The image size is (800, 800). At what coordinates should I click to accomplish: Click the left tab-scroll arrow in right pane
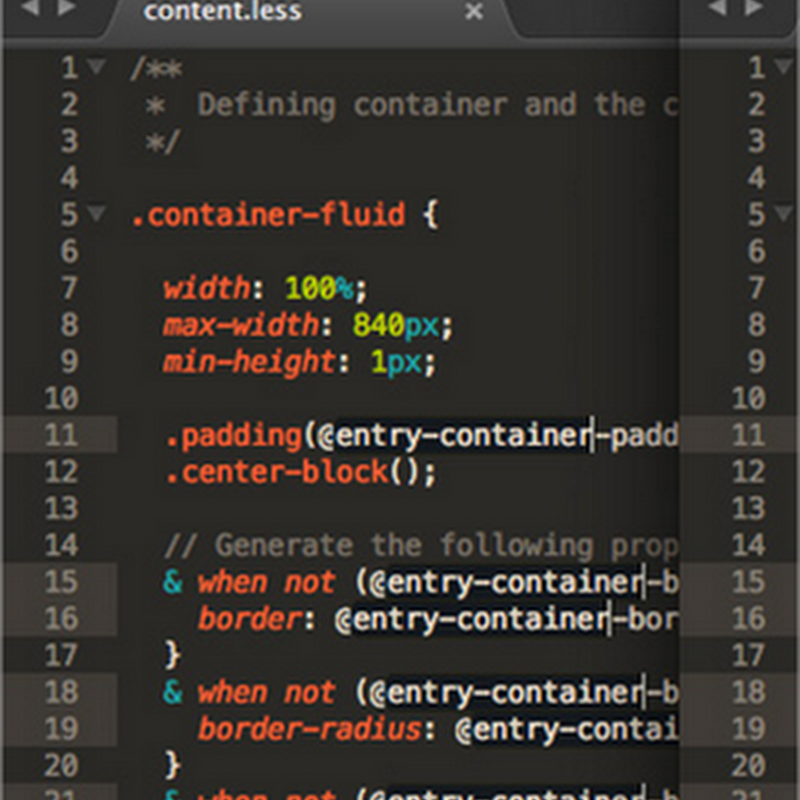point(717,10)
